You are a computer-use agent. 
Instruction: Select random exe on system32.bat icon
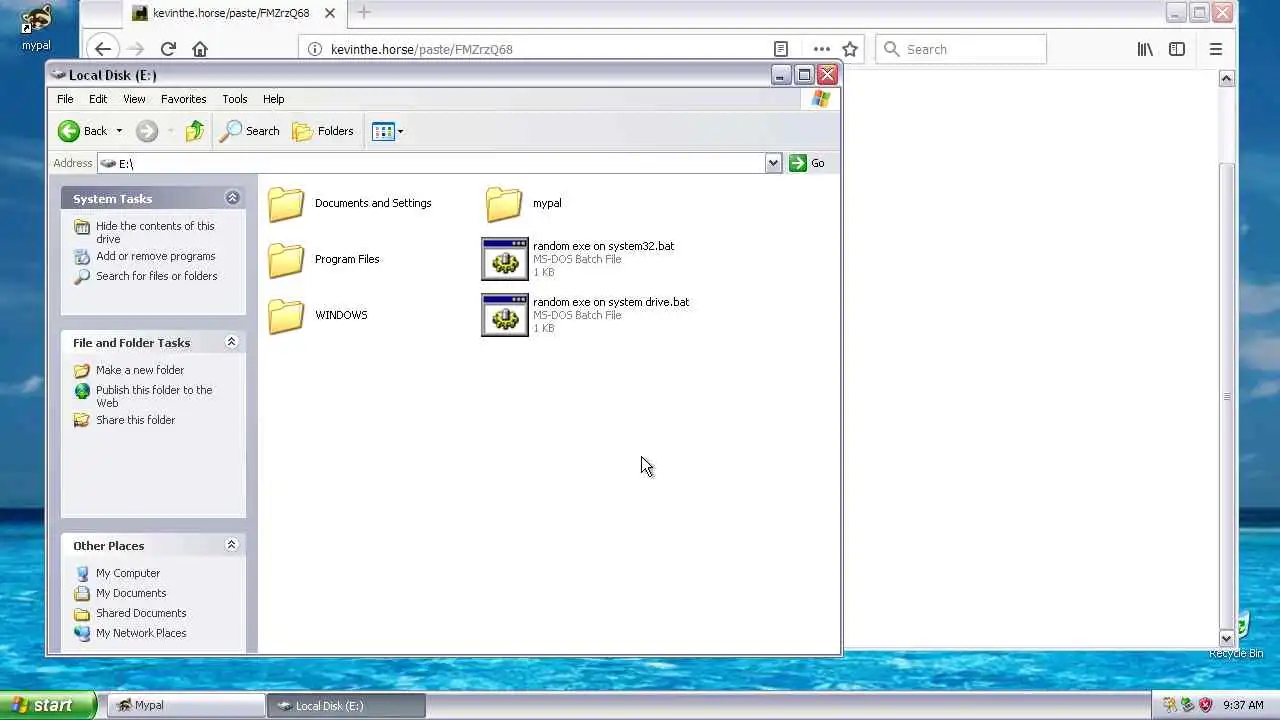click(x=505, y=259)
